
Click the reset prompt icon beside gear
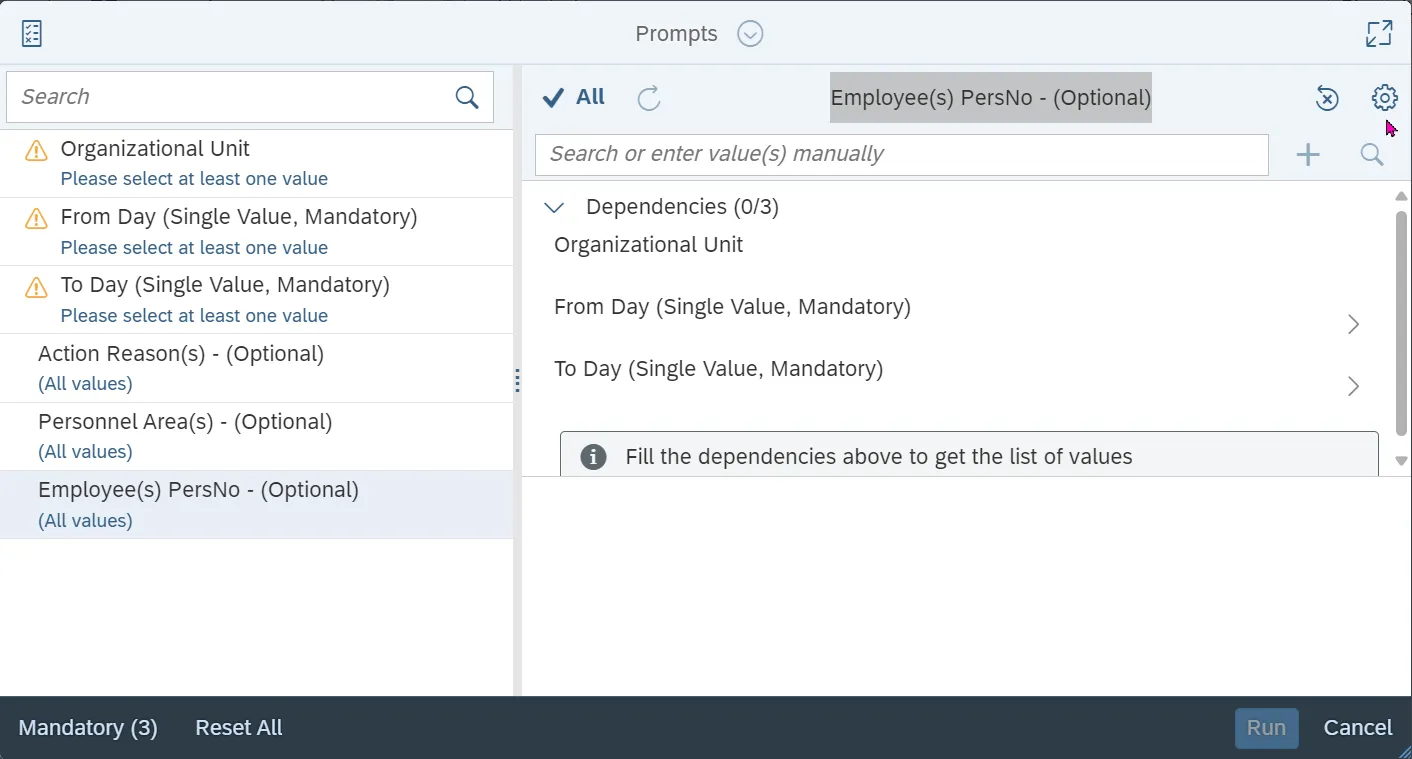1327,98
